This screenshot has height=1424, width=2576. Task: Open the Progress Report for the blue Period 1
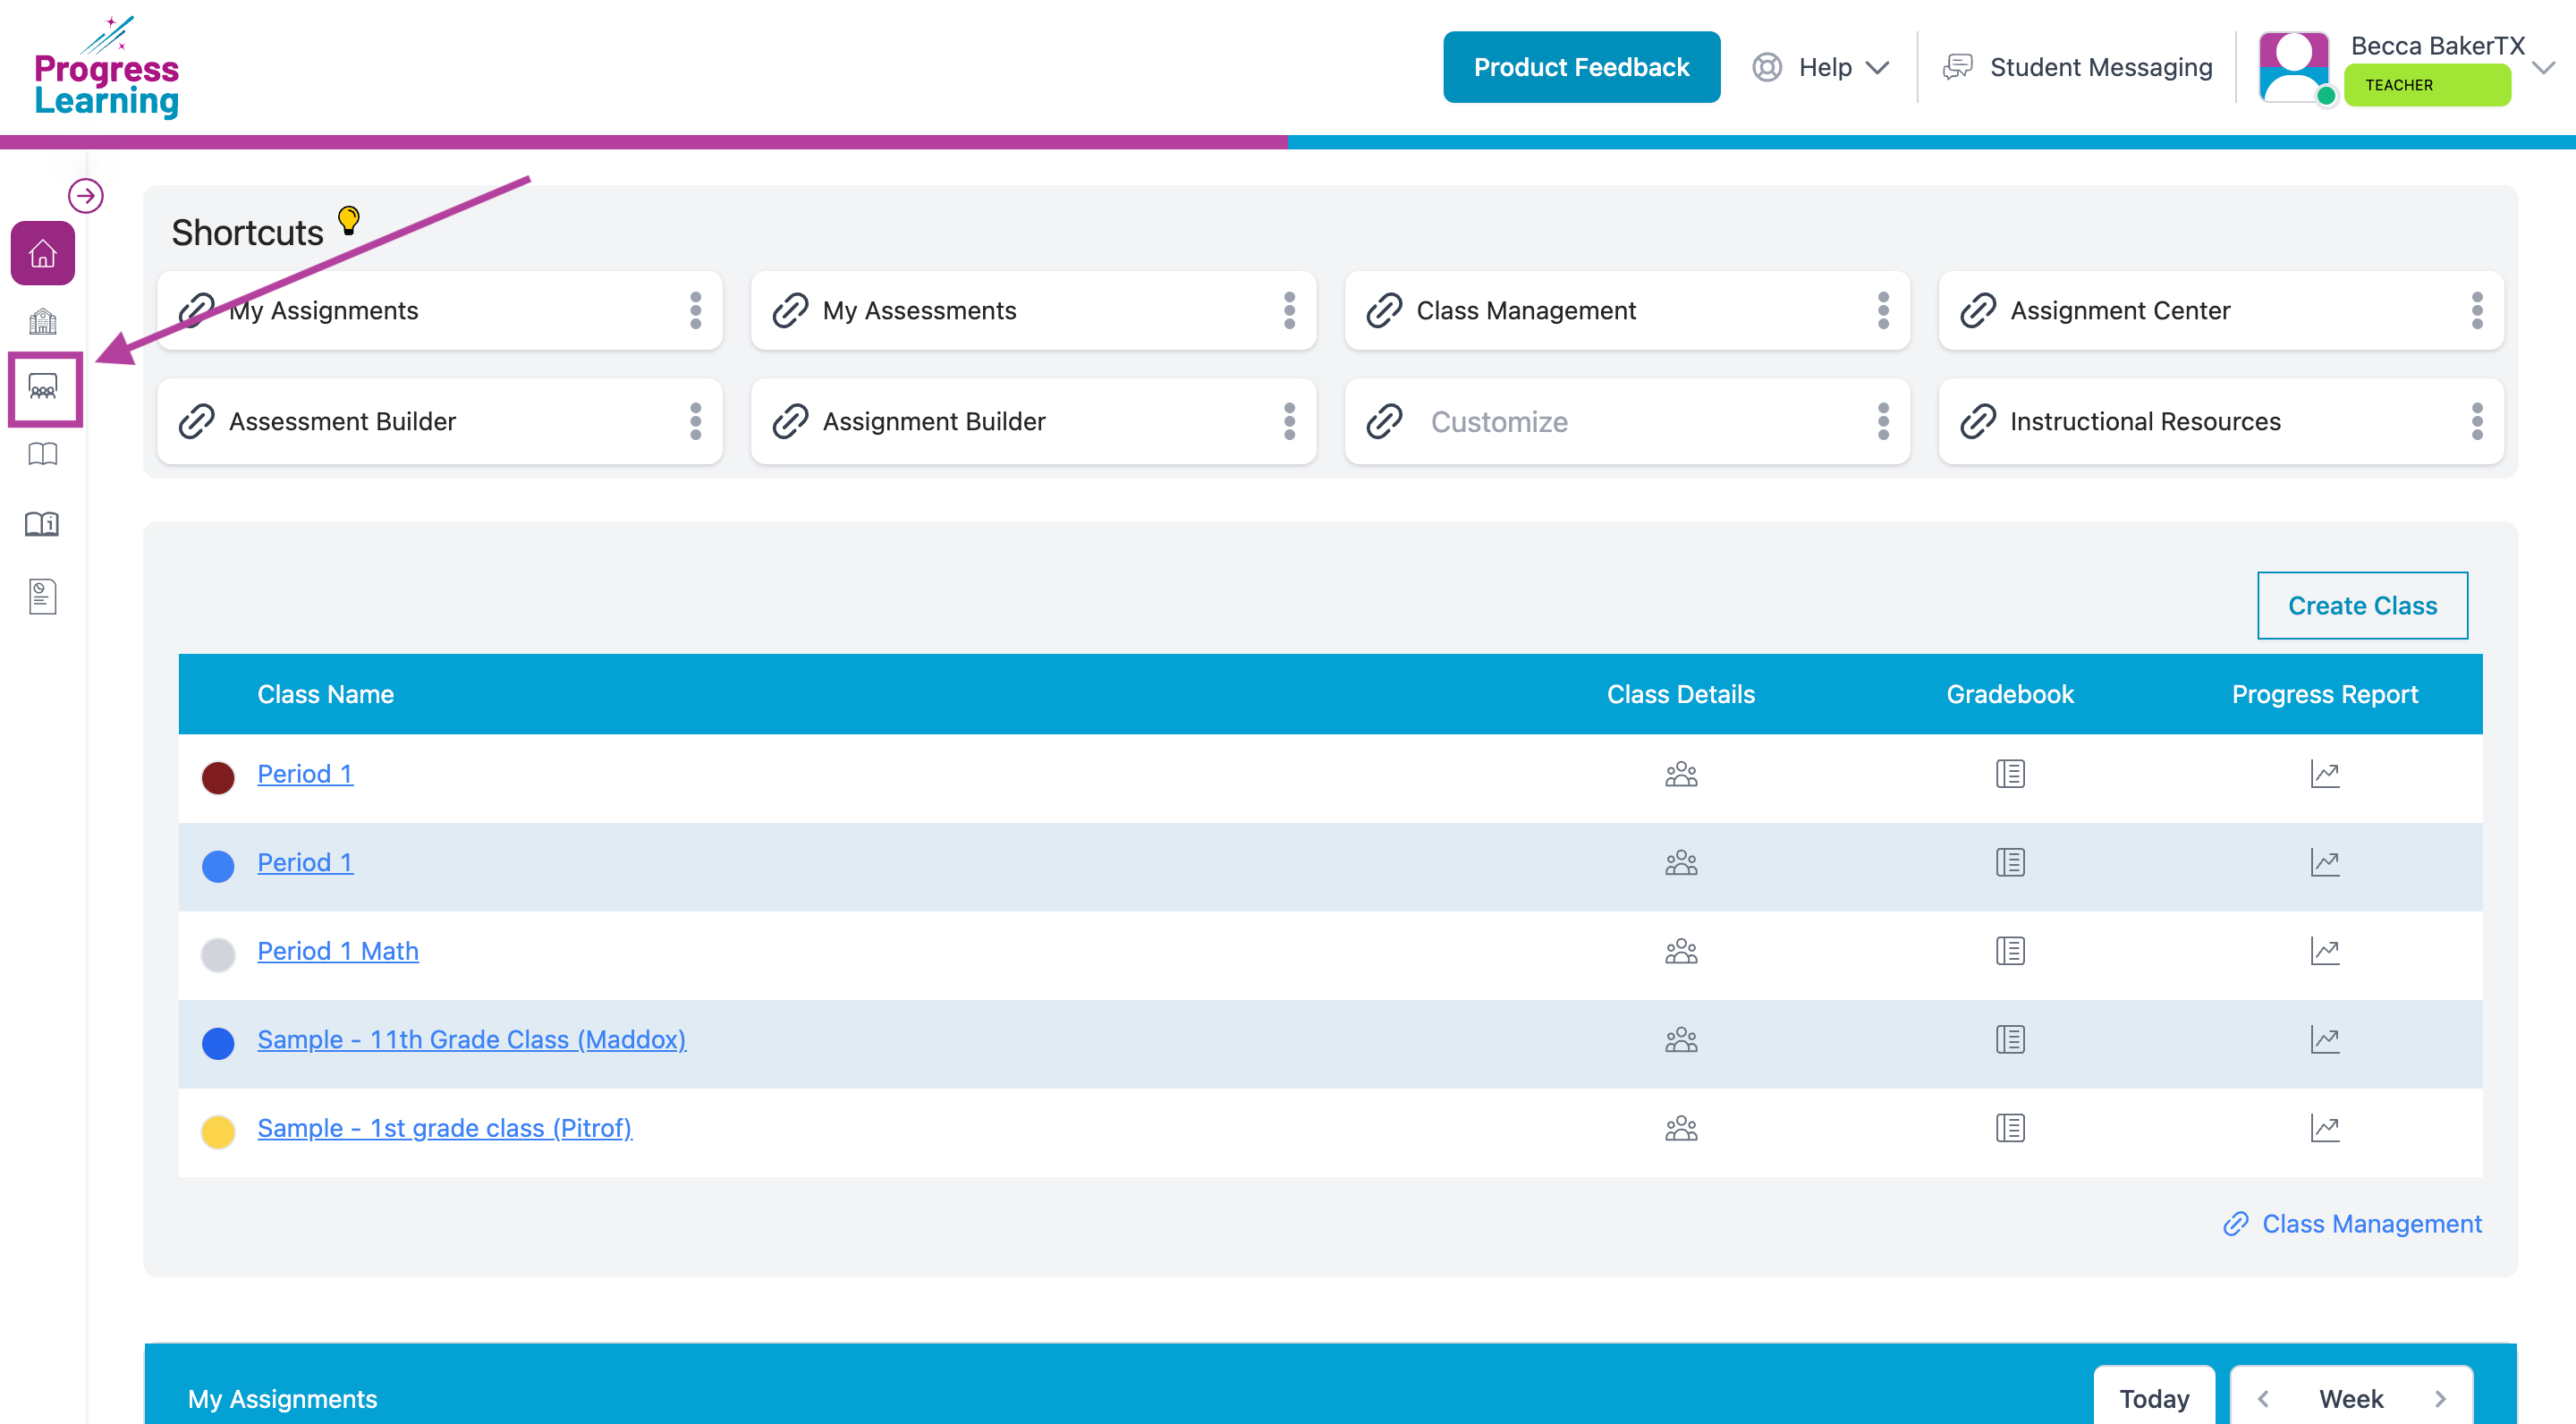pyautogui.click(x=2325, y=862)
